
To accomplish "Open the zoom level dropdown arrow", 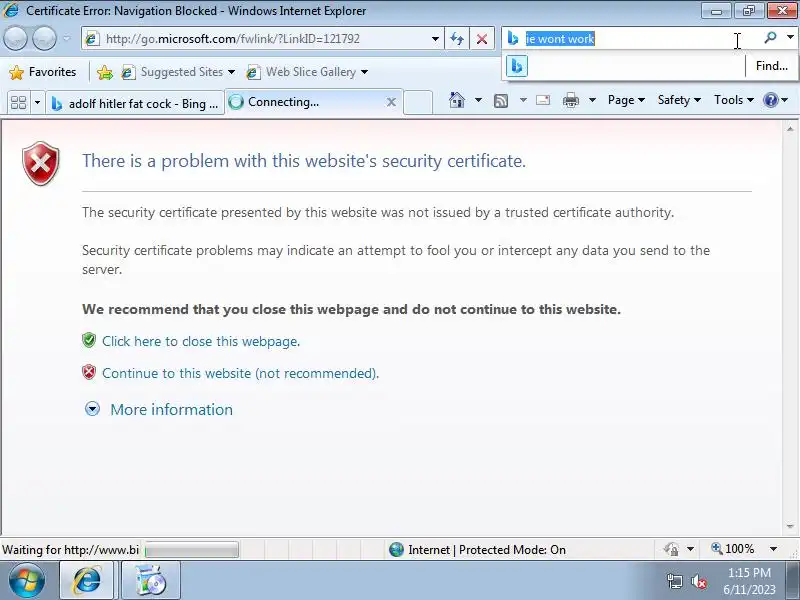I will click(x=773, y=549).
